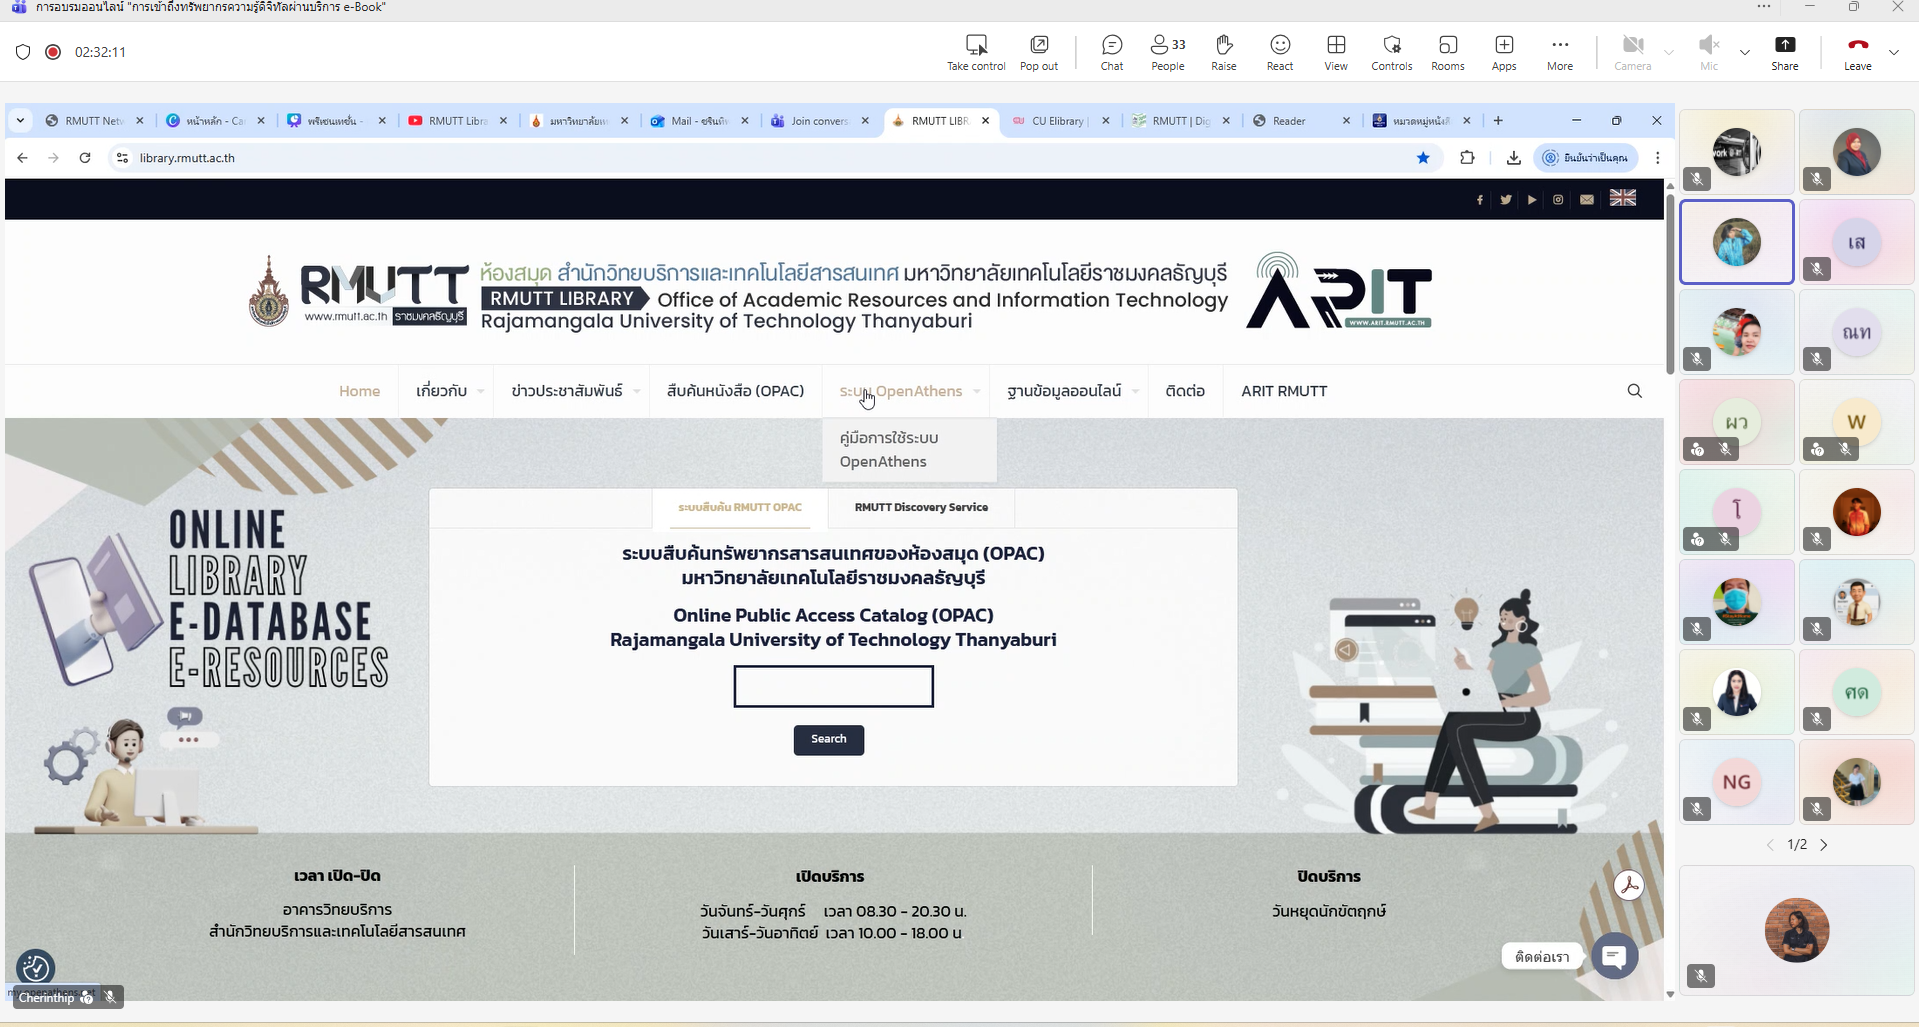Open คู่มือการใช้ระบบ OpenAthens menu item
Viewport: 1919px width, 1027px height.
pos(888,450)
